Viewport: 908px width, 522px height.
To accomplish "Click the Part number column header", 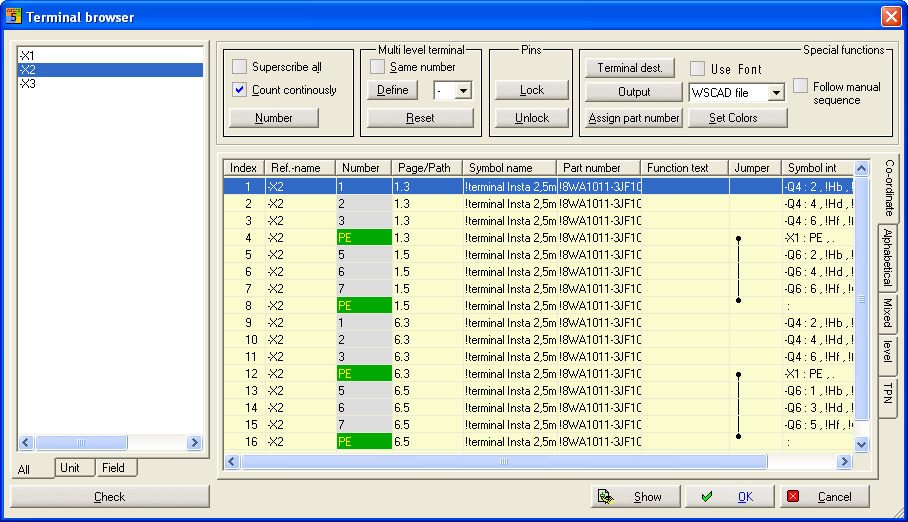I will (x=598, y=167).
